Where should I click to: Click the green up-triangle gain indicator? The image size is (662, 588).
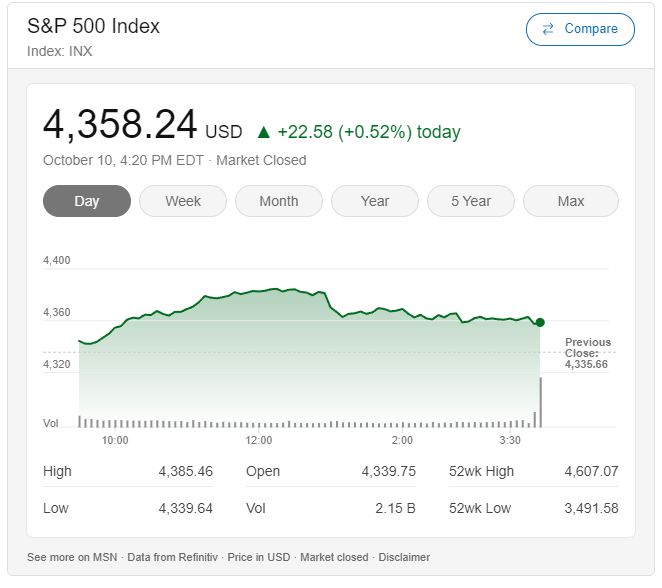point(264,132)
